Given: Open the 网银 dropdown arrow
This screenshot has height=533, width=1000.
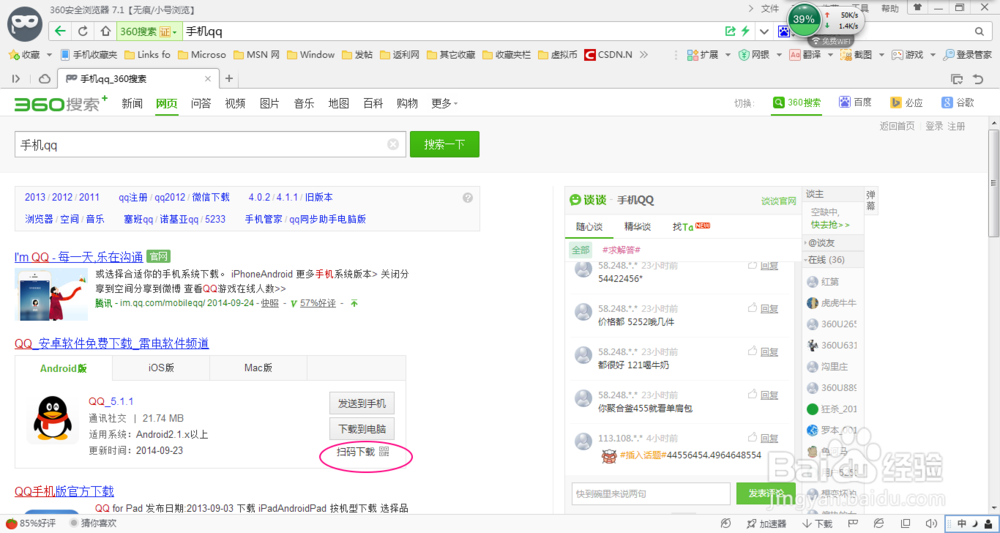Looking at the screenshot, I should coord(779,55).
